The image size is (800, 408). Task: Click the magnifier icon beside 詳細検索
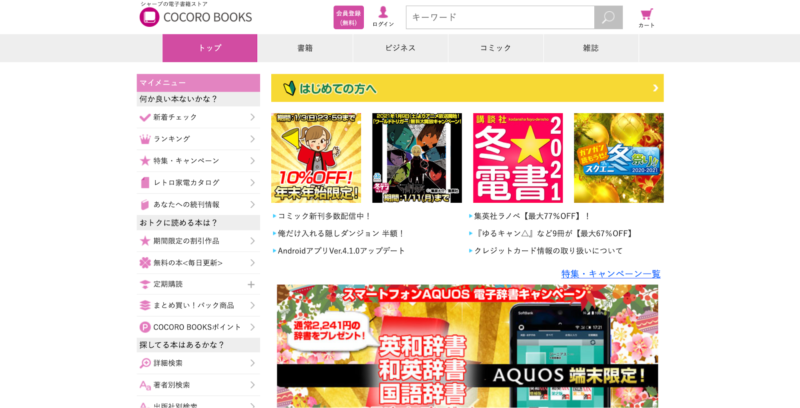pos(145,363)
